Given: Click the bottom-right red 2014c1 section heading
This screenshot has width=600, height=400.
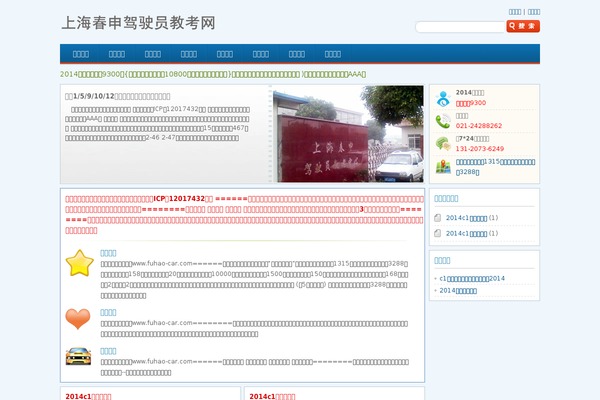Looking at the screenshot, I should (272, 396).
